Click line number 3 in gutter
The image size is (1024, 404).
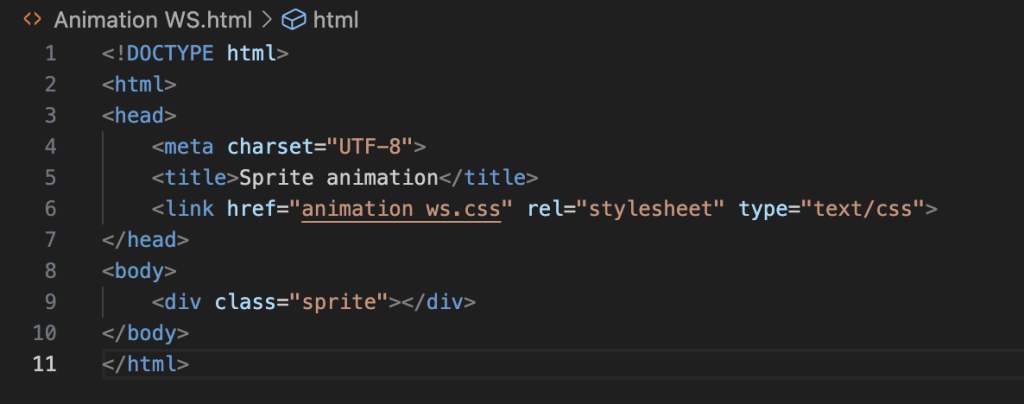click(50, 116)
